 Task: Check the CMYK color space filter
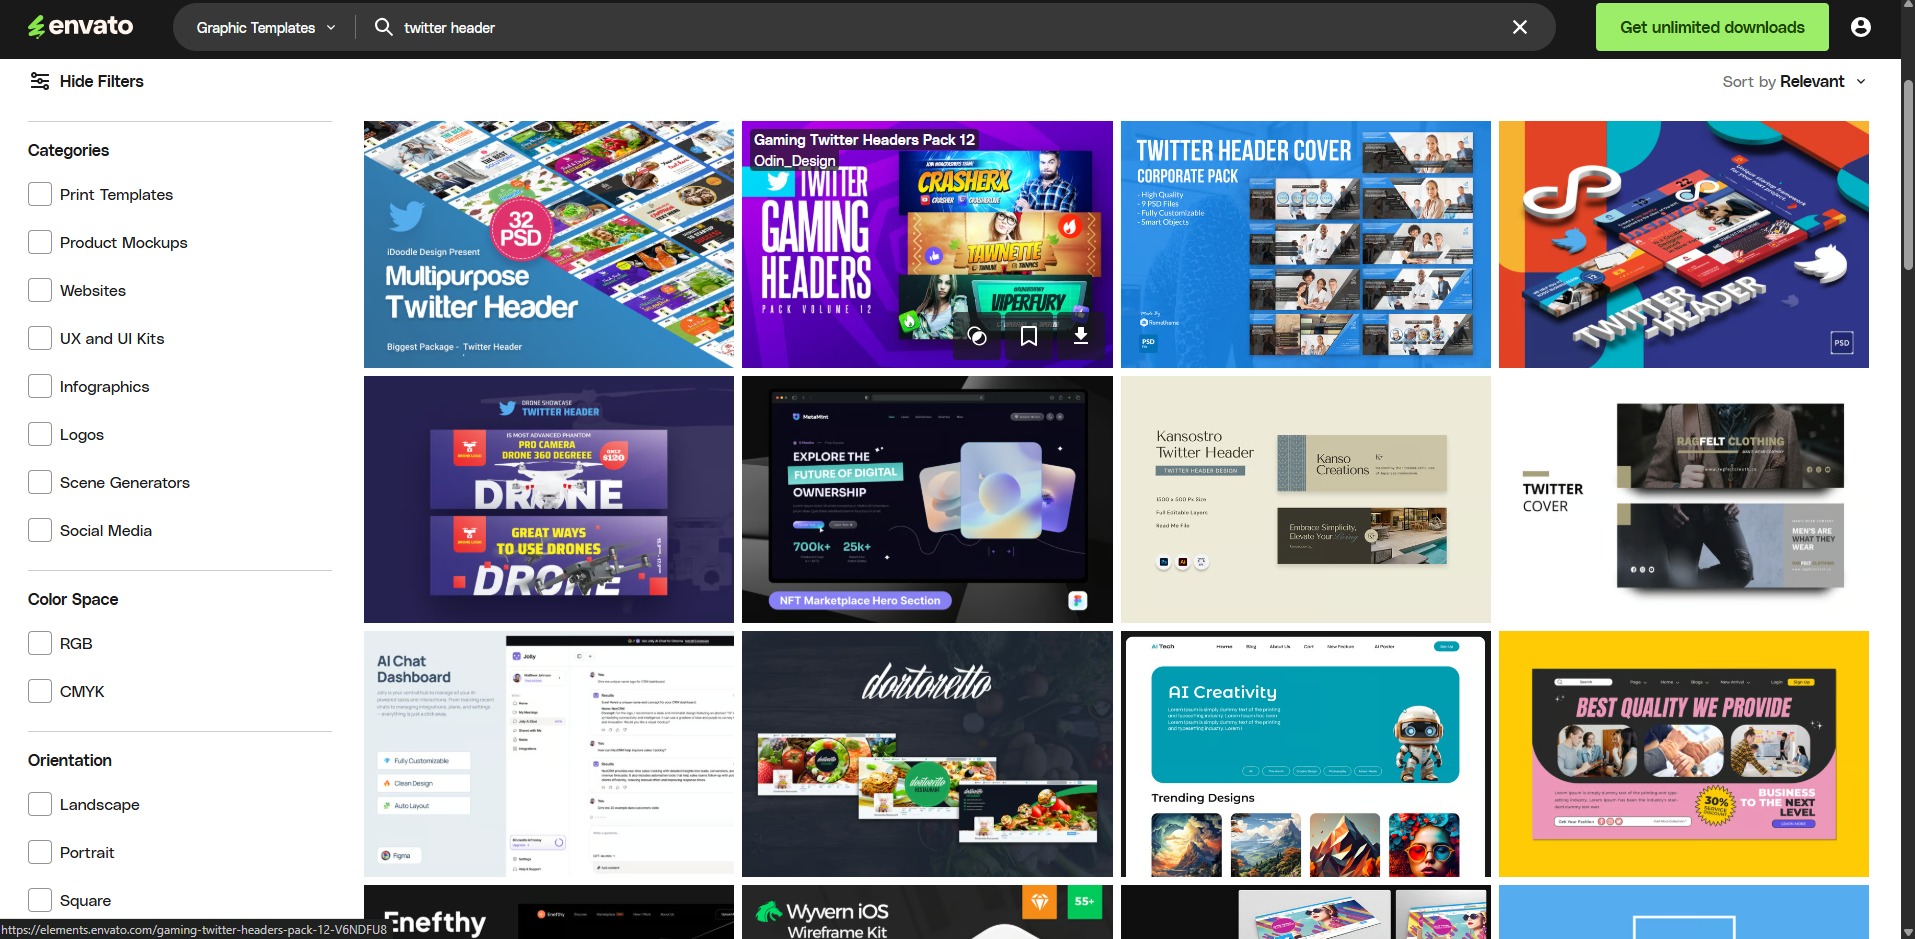[40, 690]
